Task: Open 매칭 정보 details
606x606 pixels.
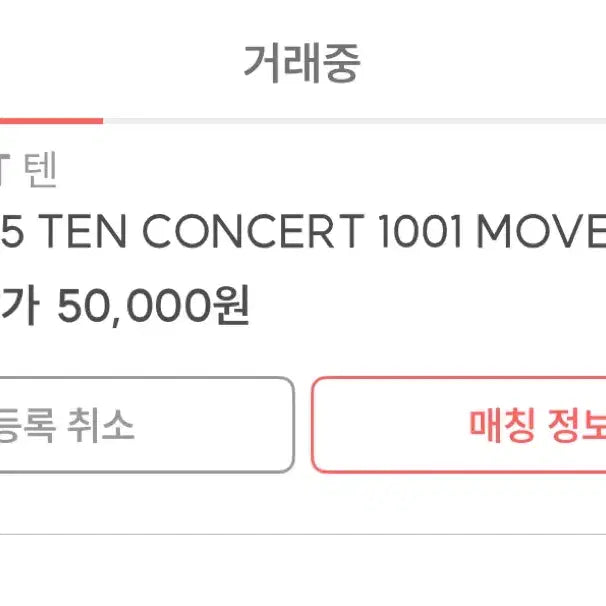Action: tap(537, 426)
